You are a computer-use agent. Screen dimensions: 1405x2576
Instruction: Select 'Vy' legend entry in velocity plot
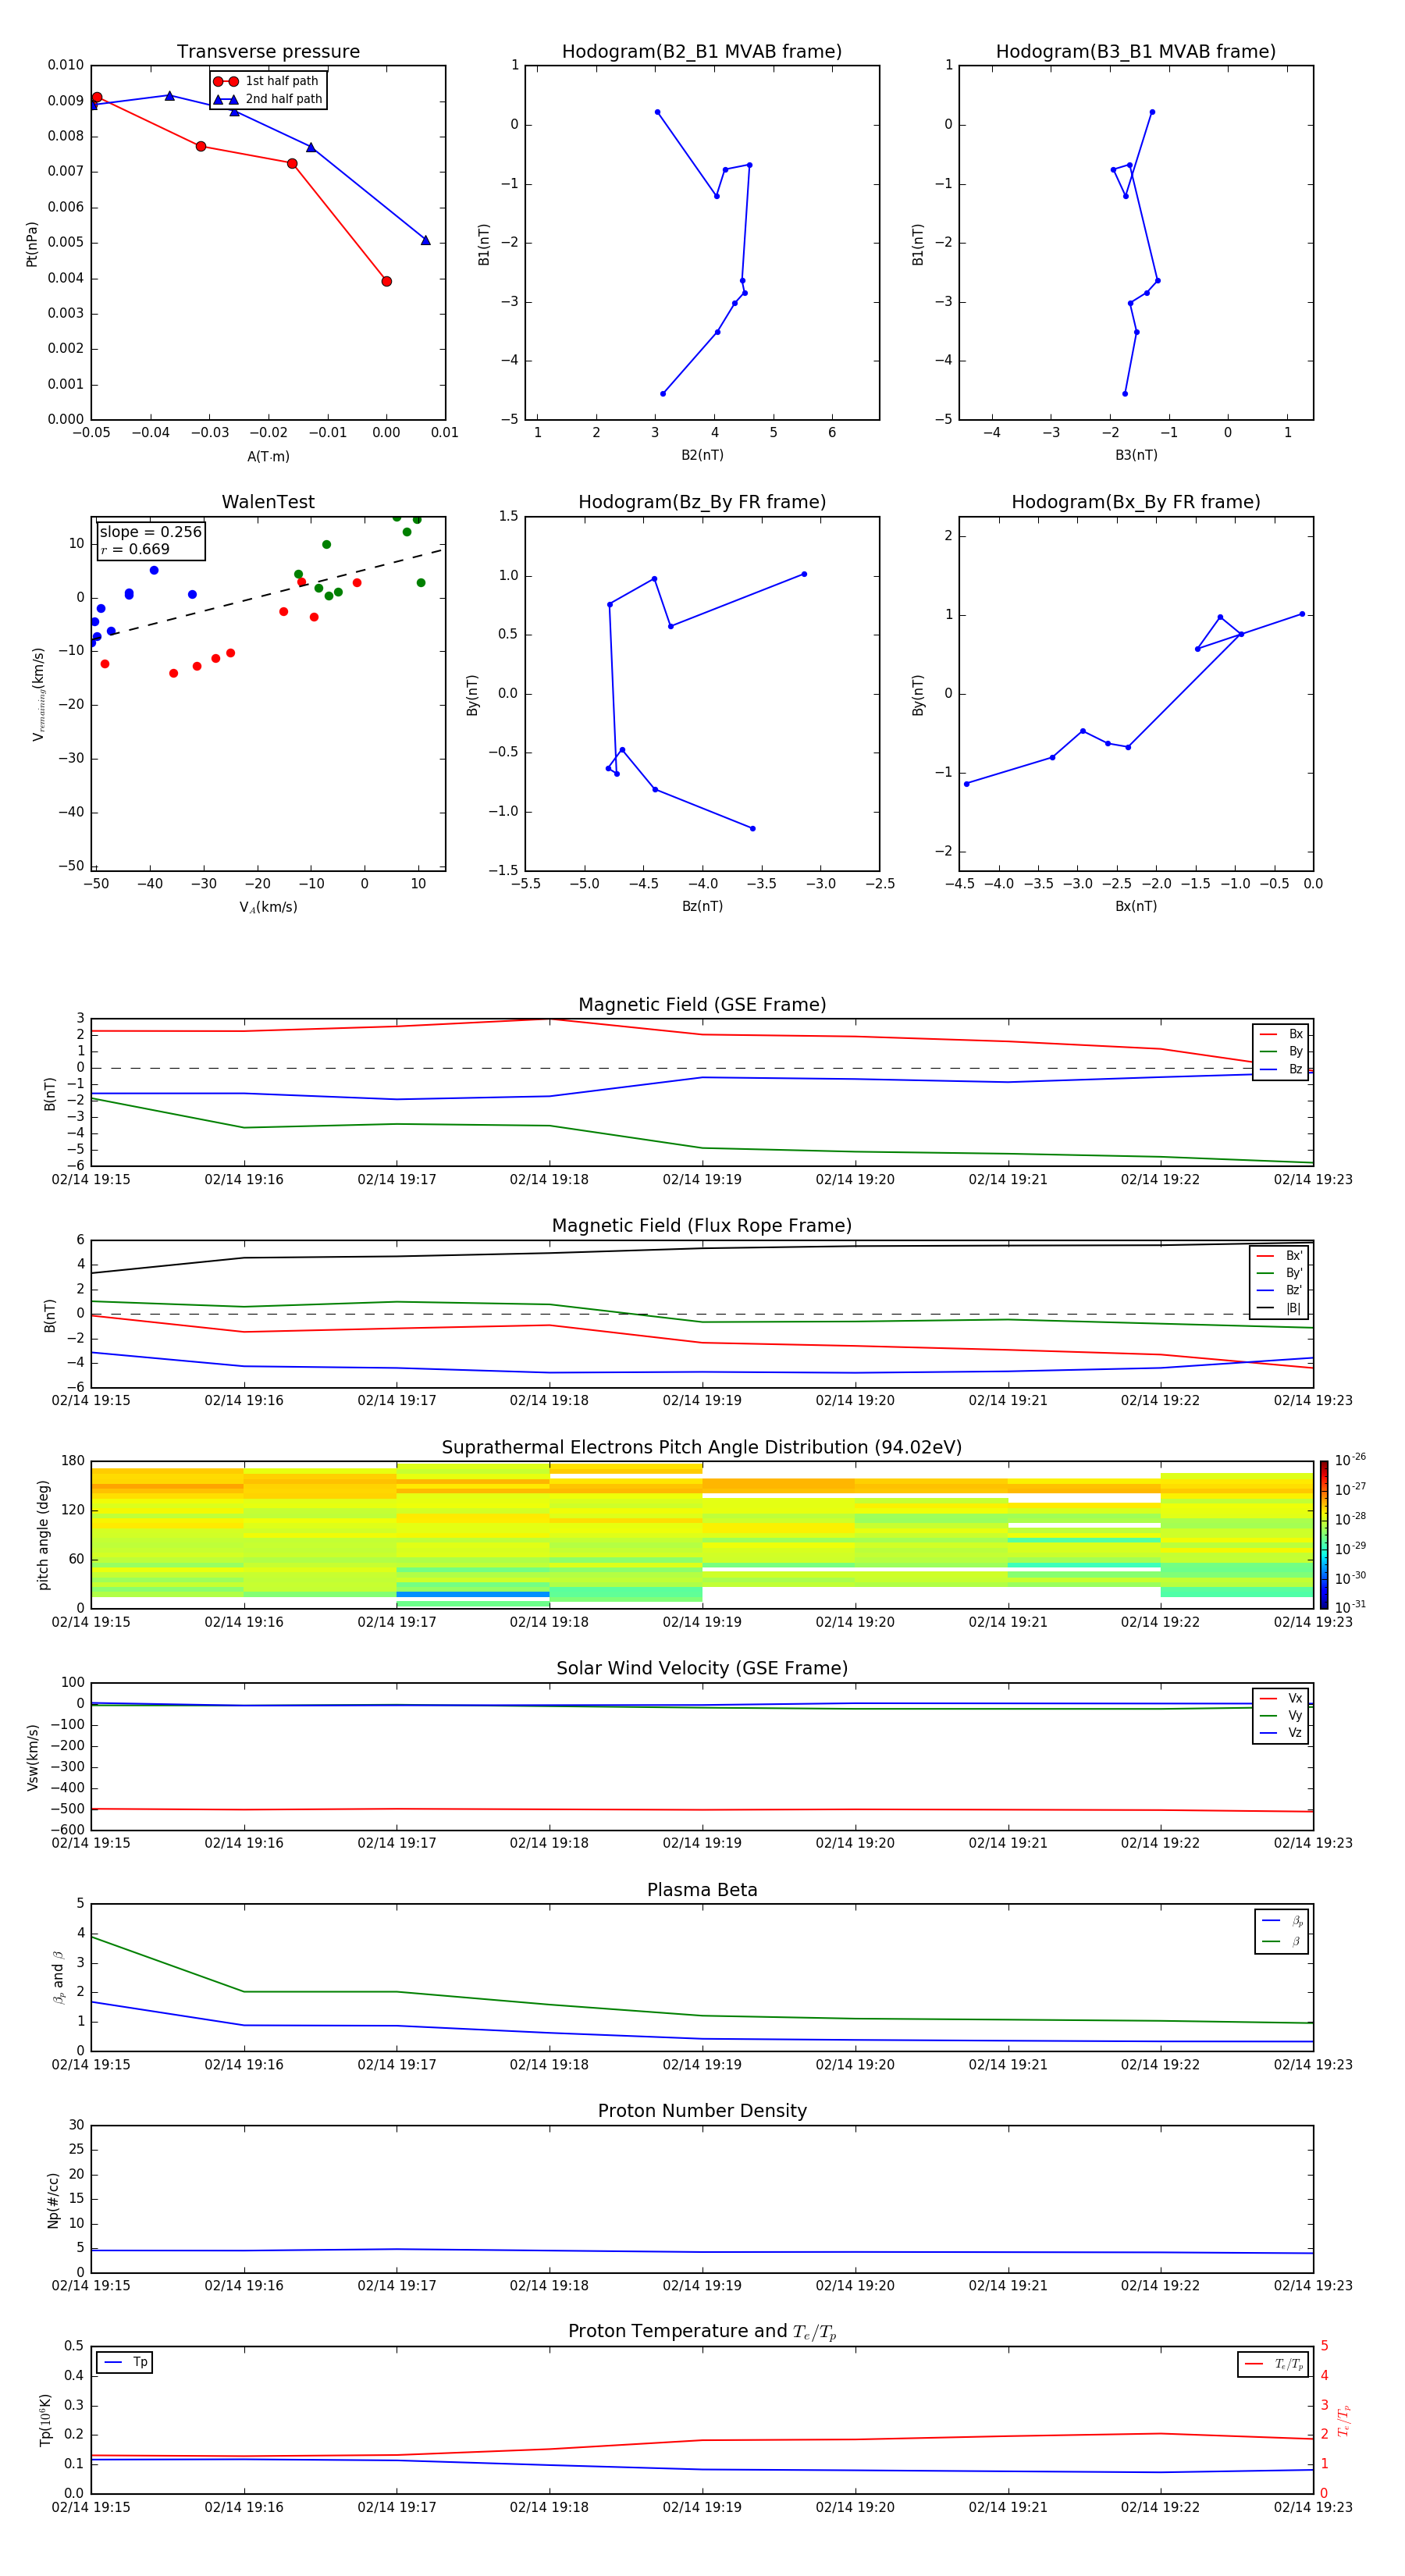pos(1281,1716)
